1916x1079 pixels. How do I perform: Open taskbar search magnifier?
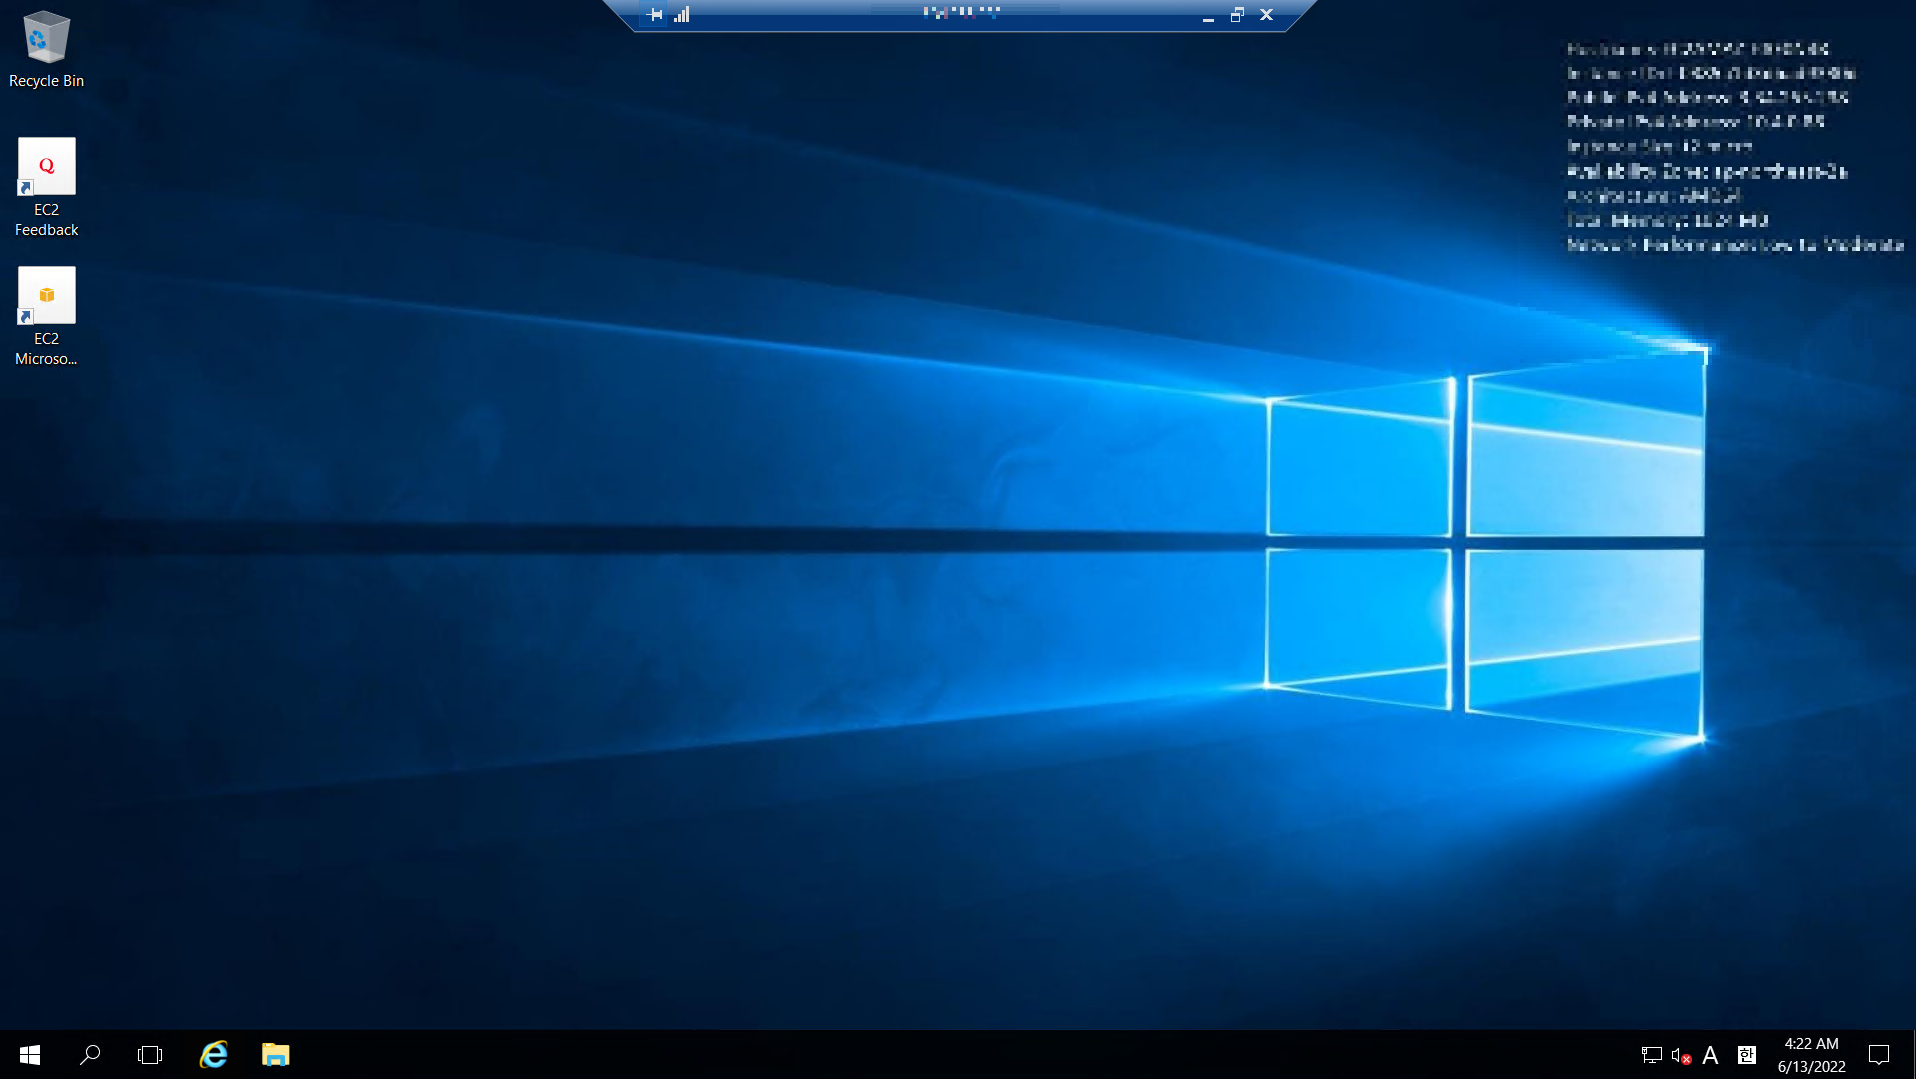90,1055
